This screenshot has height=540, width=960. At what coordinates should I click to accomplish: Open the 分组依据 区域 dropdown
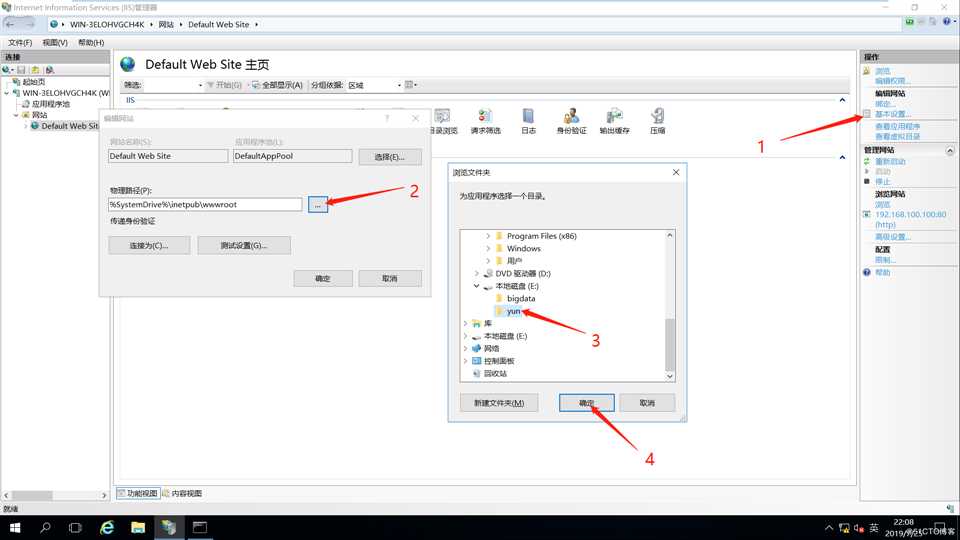[x=399, y=85]
